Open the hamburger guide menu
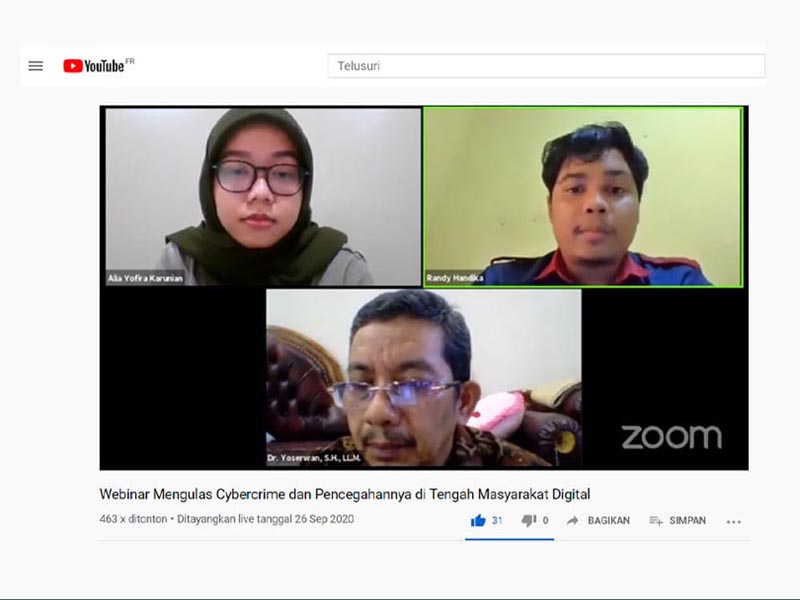The image size is (800, 600). point(36,66)
